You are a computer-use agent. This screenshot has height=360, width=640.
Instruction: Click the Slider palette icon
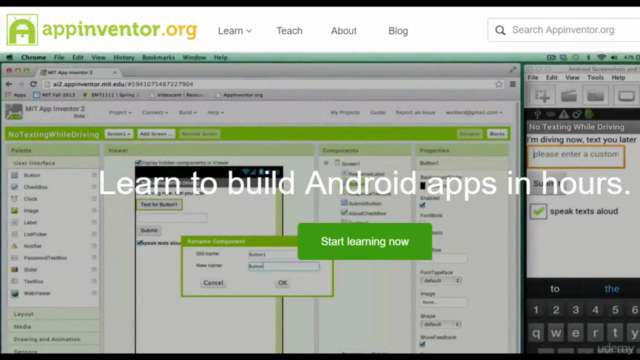[x=15, y=270]
